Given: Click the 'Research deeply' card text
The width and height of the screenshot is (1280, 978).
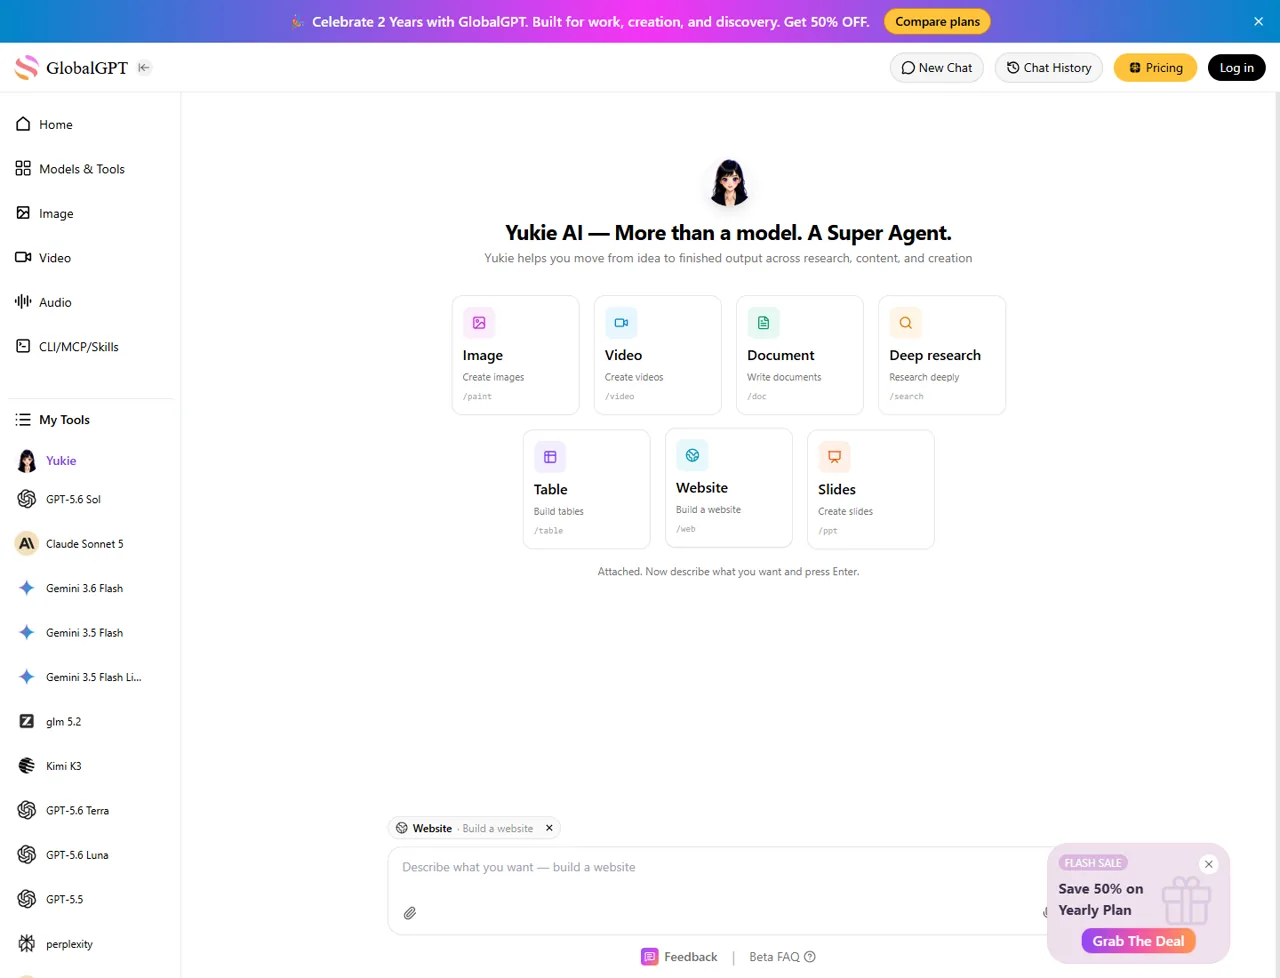Looking at the screenshot, I should click(x=924, y=377).
